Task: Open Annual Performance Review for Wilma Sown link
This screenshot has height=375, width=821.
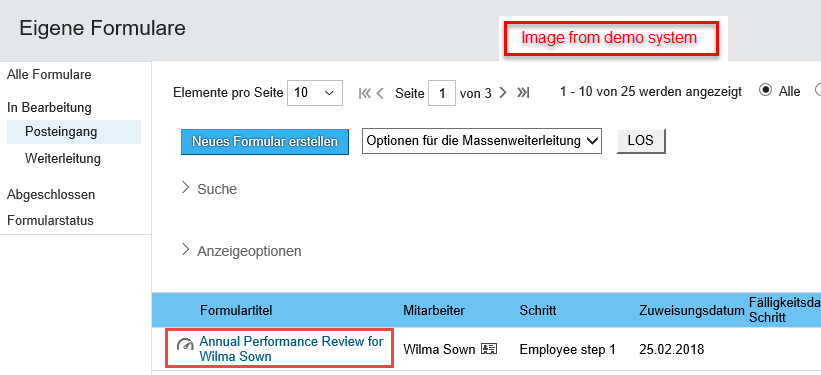Action: coord(291,349)
